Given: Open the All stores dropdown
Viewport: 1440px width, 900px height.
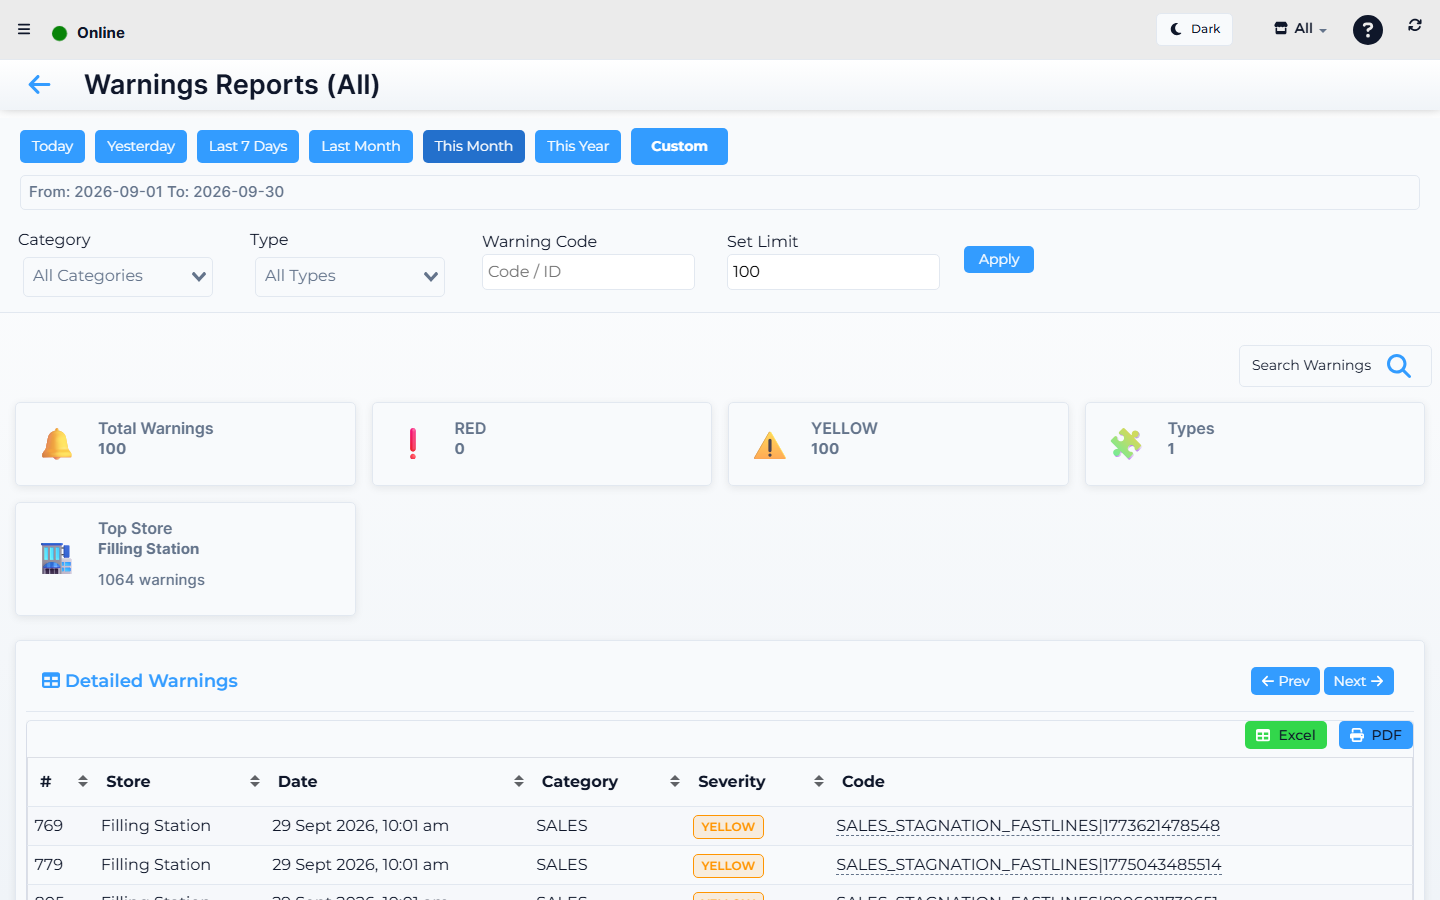Looking at the screenshot, I should pos(1300,29).
